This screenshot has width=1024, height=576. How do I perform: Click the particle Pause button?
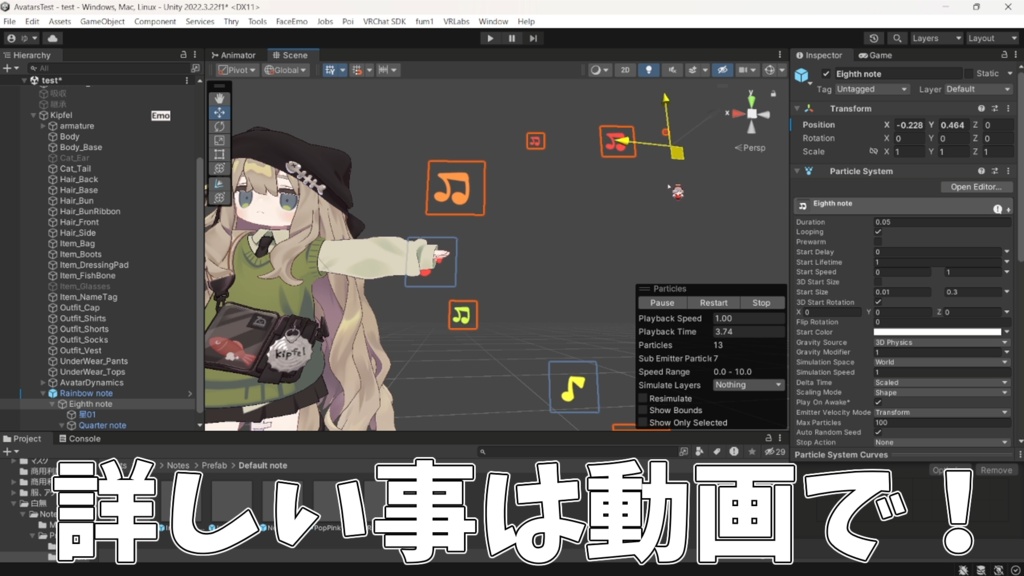pyautogui.click(x=662, y=303)
